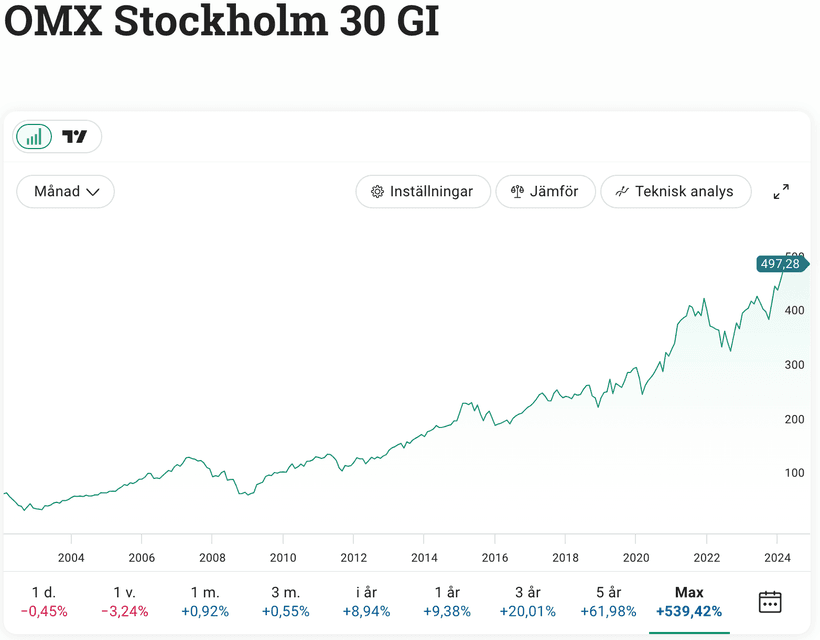Expand the chart to fullscreen
820x640 pixels.
[x=781, y=191]
